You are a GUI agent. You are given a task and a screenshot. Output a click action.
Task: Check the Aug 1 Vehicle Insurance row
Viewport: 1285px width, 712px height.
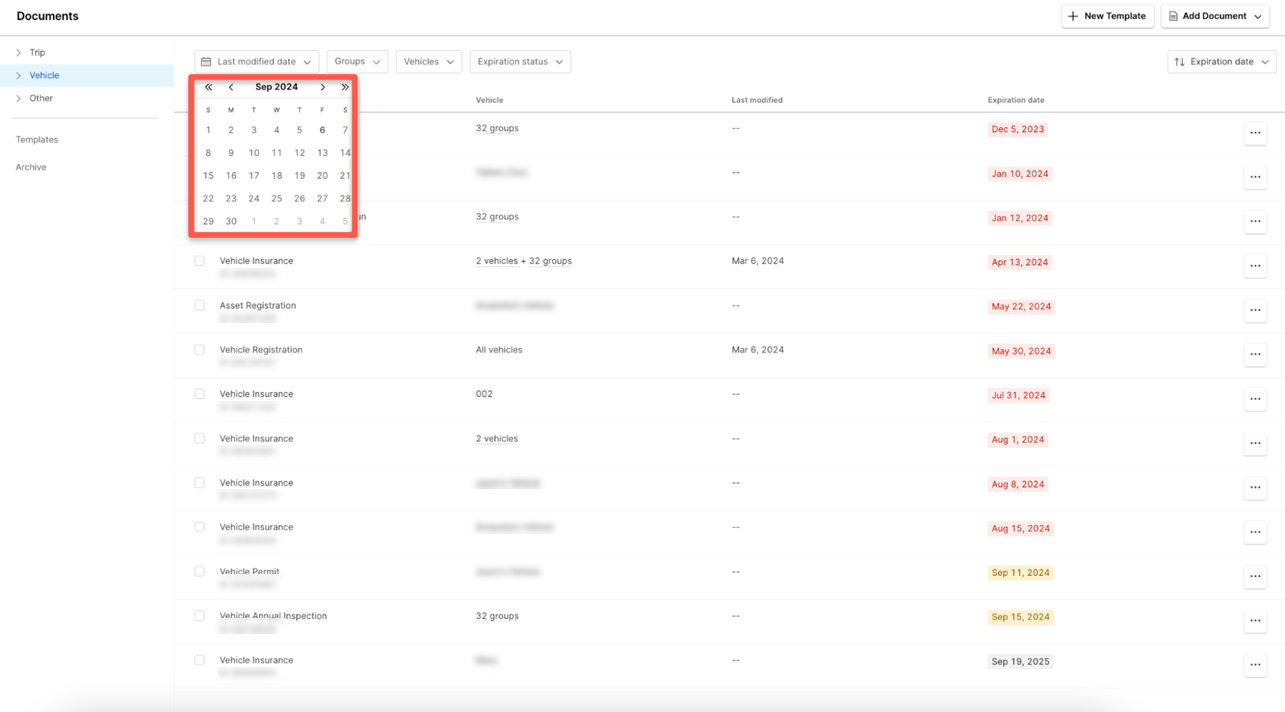point(200,438)
